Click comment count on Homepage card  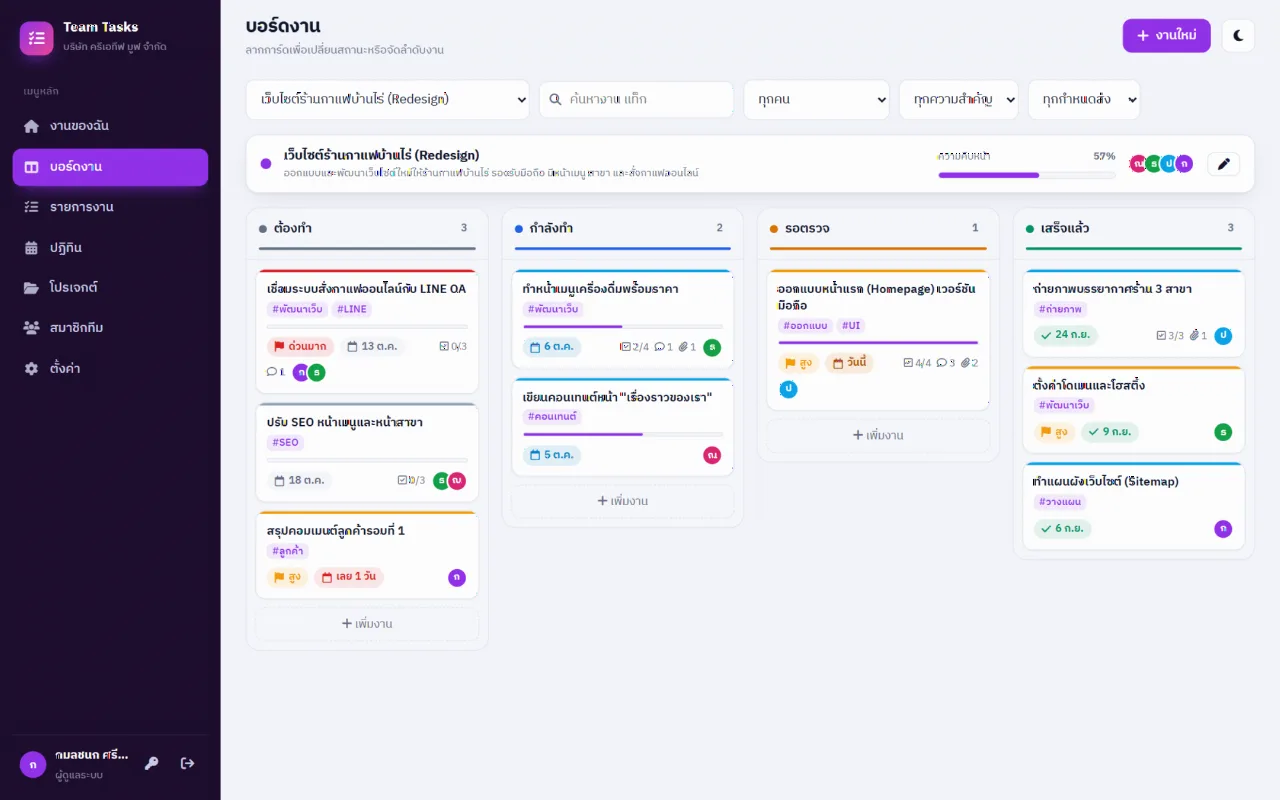point(946,363)
